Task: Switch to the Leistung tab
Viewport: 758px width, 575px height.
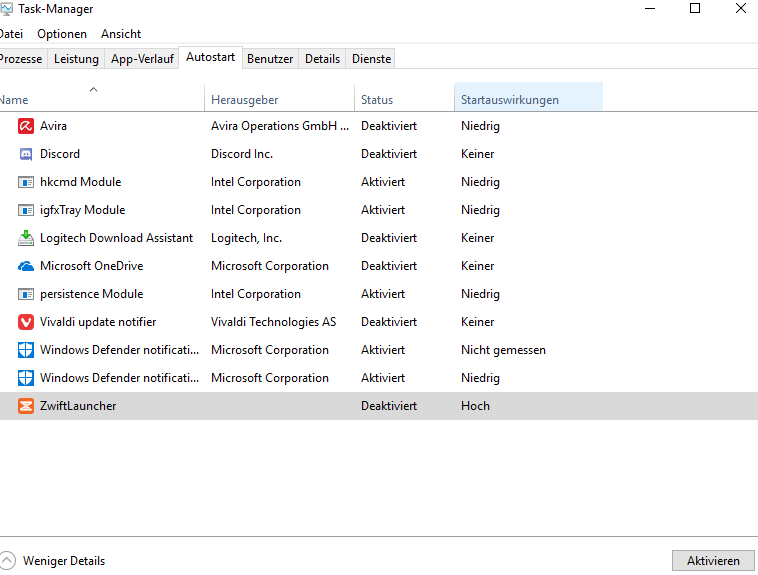Action: tap(76, 59)
